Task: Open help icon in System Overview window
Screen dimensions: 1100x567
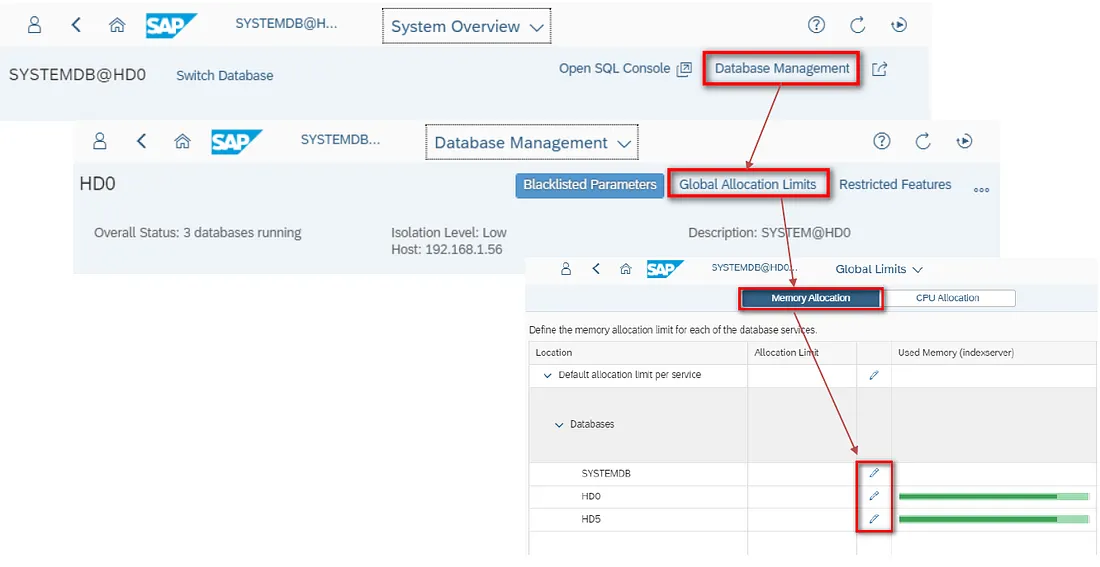Action: pos(816,25)
